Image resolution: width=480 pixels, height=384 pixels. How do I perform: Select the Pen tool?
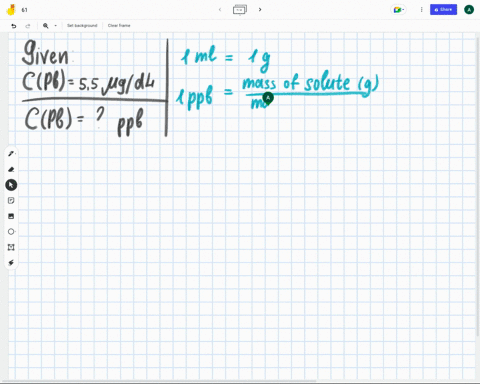tap(11, 154)
